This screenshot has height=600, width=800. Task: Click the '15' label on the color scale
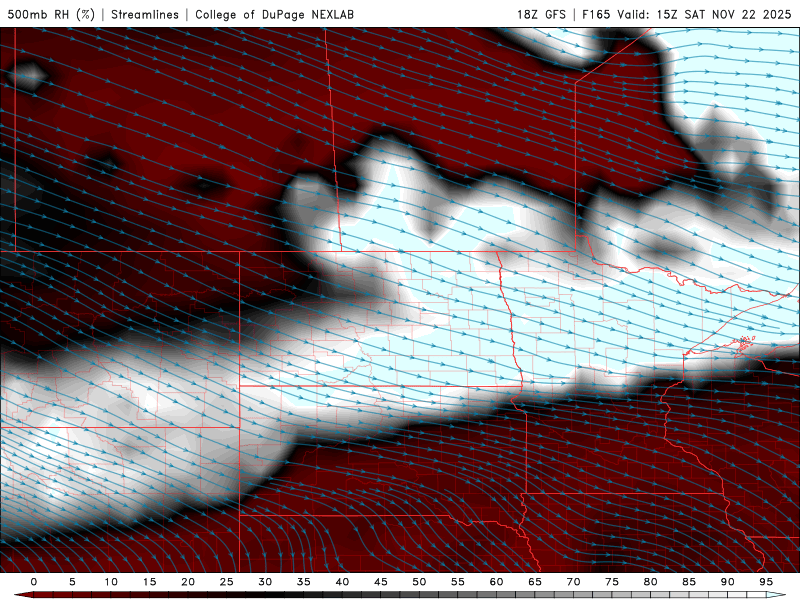pyautogui.click(x=149, y=582)
